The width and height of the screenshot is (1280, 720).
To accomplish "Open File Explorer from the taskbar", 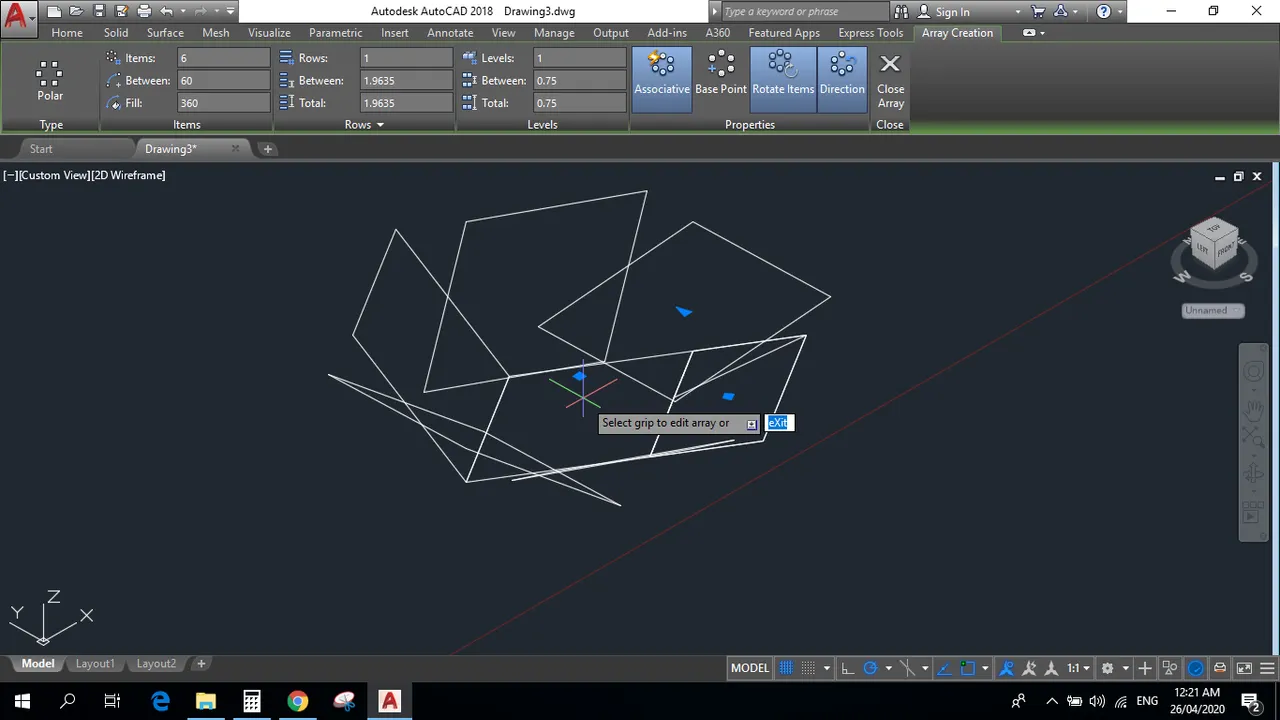I will pos(206,701).
